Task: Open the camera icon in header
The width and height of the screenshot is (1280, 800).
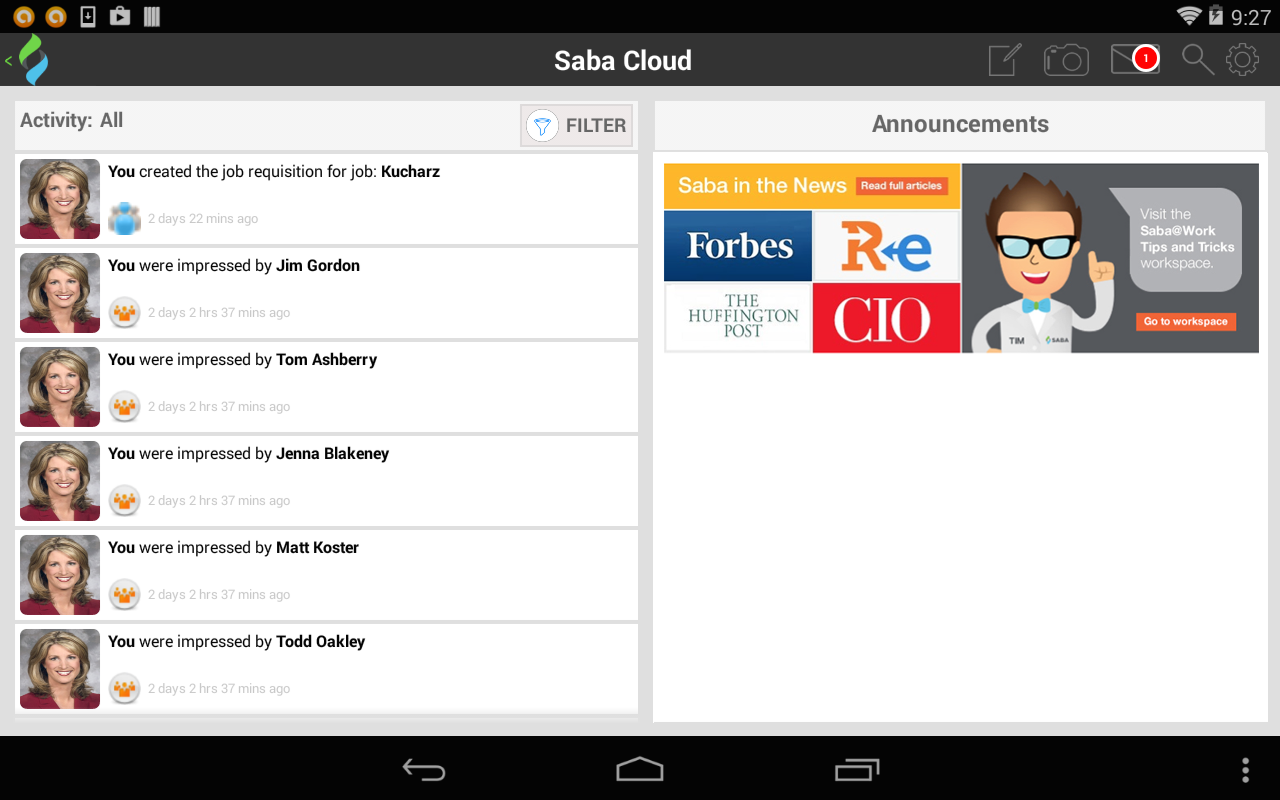Action: tap(1066, 60)
